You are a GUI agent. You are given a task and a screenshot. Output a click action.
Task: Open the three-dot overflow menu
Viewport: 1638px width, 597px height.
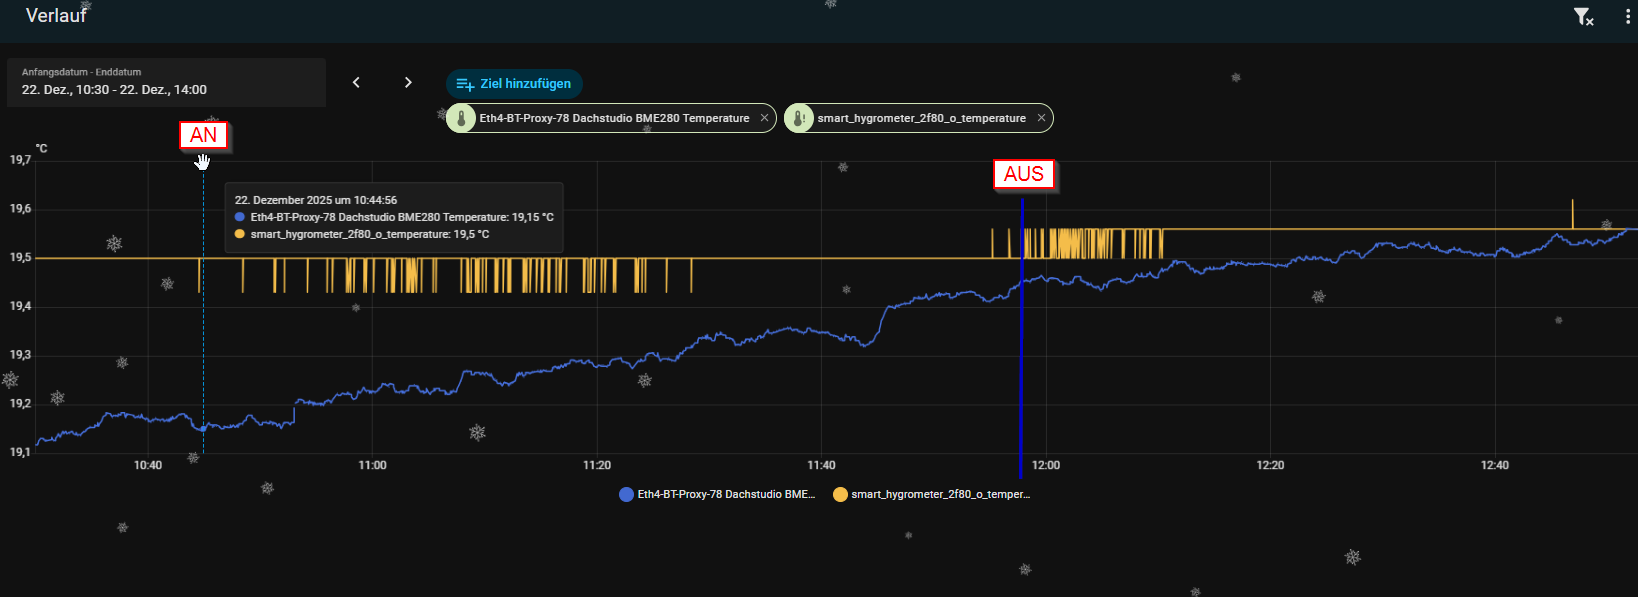coord(1628,17)
